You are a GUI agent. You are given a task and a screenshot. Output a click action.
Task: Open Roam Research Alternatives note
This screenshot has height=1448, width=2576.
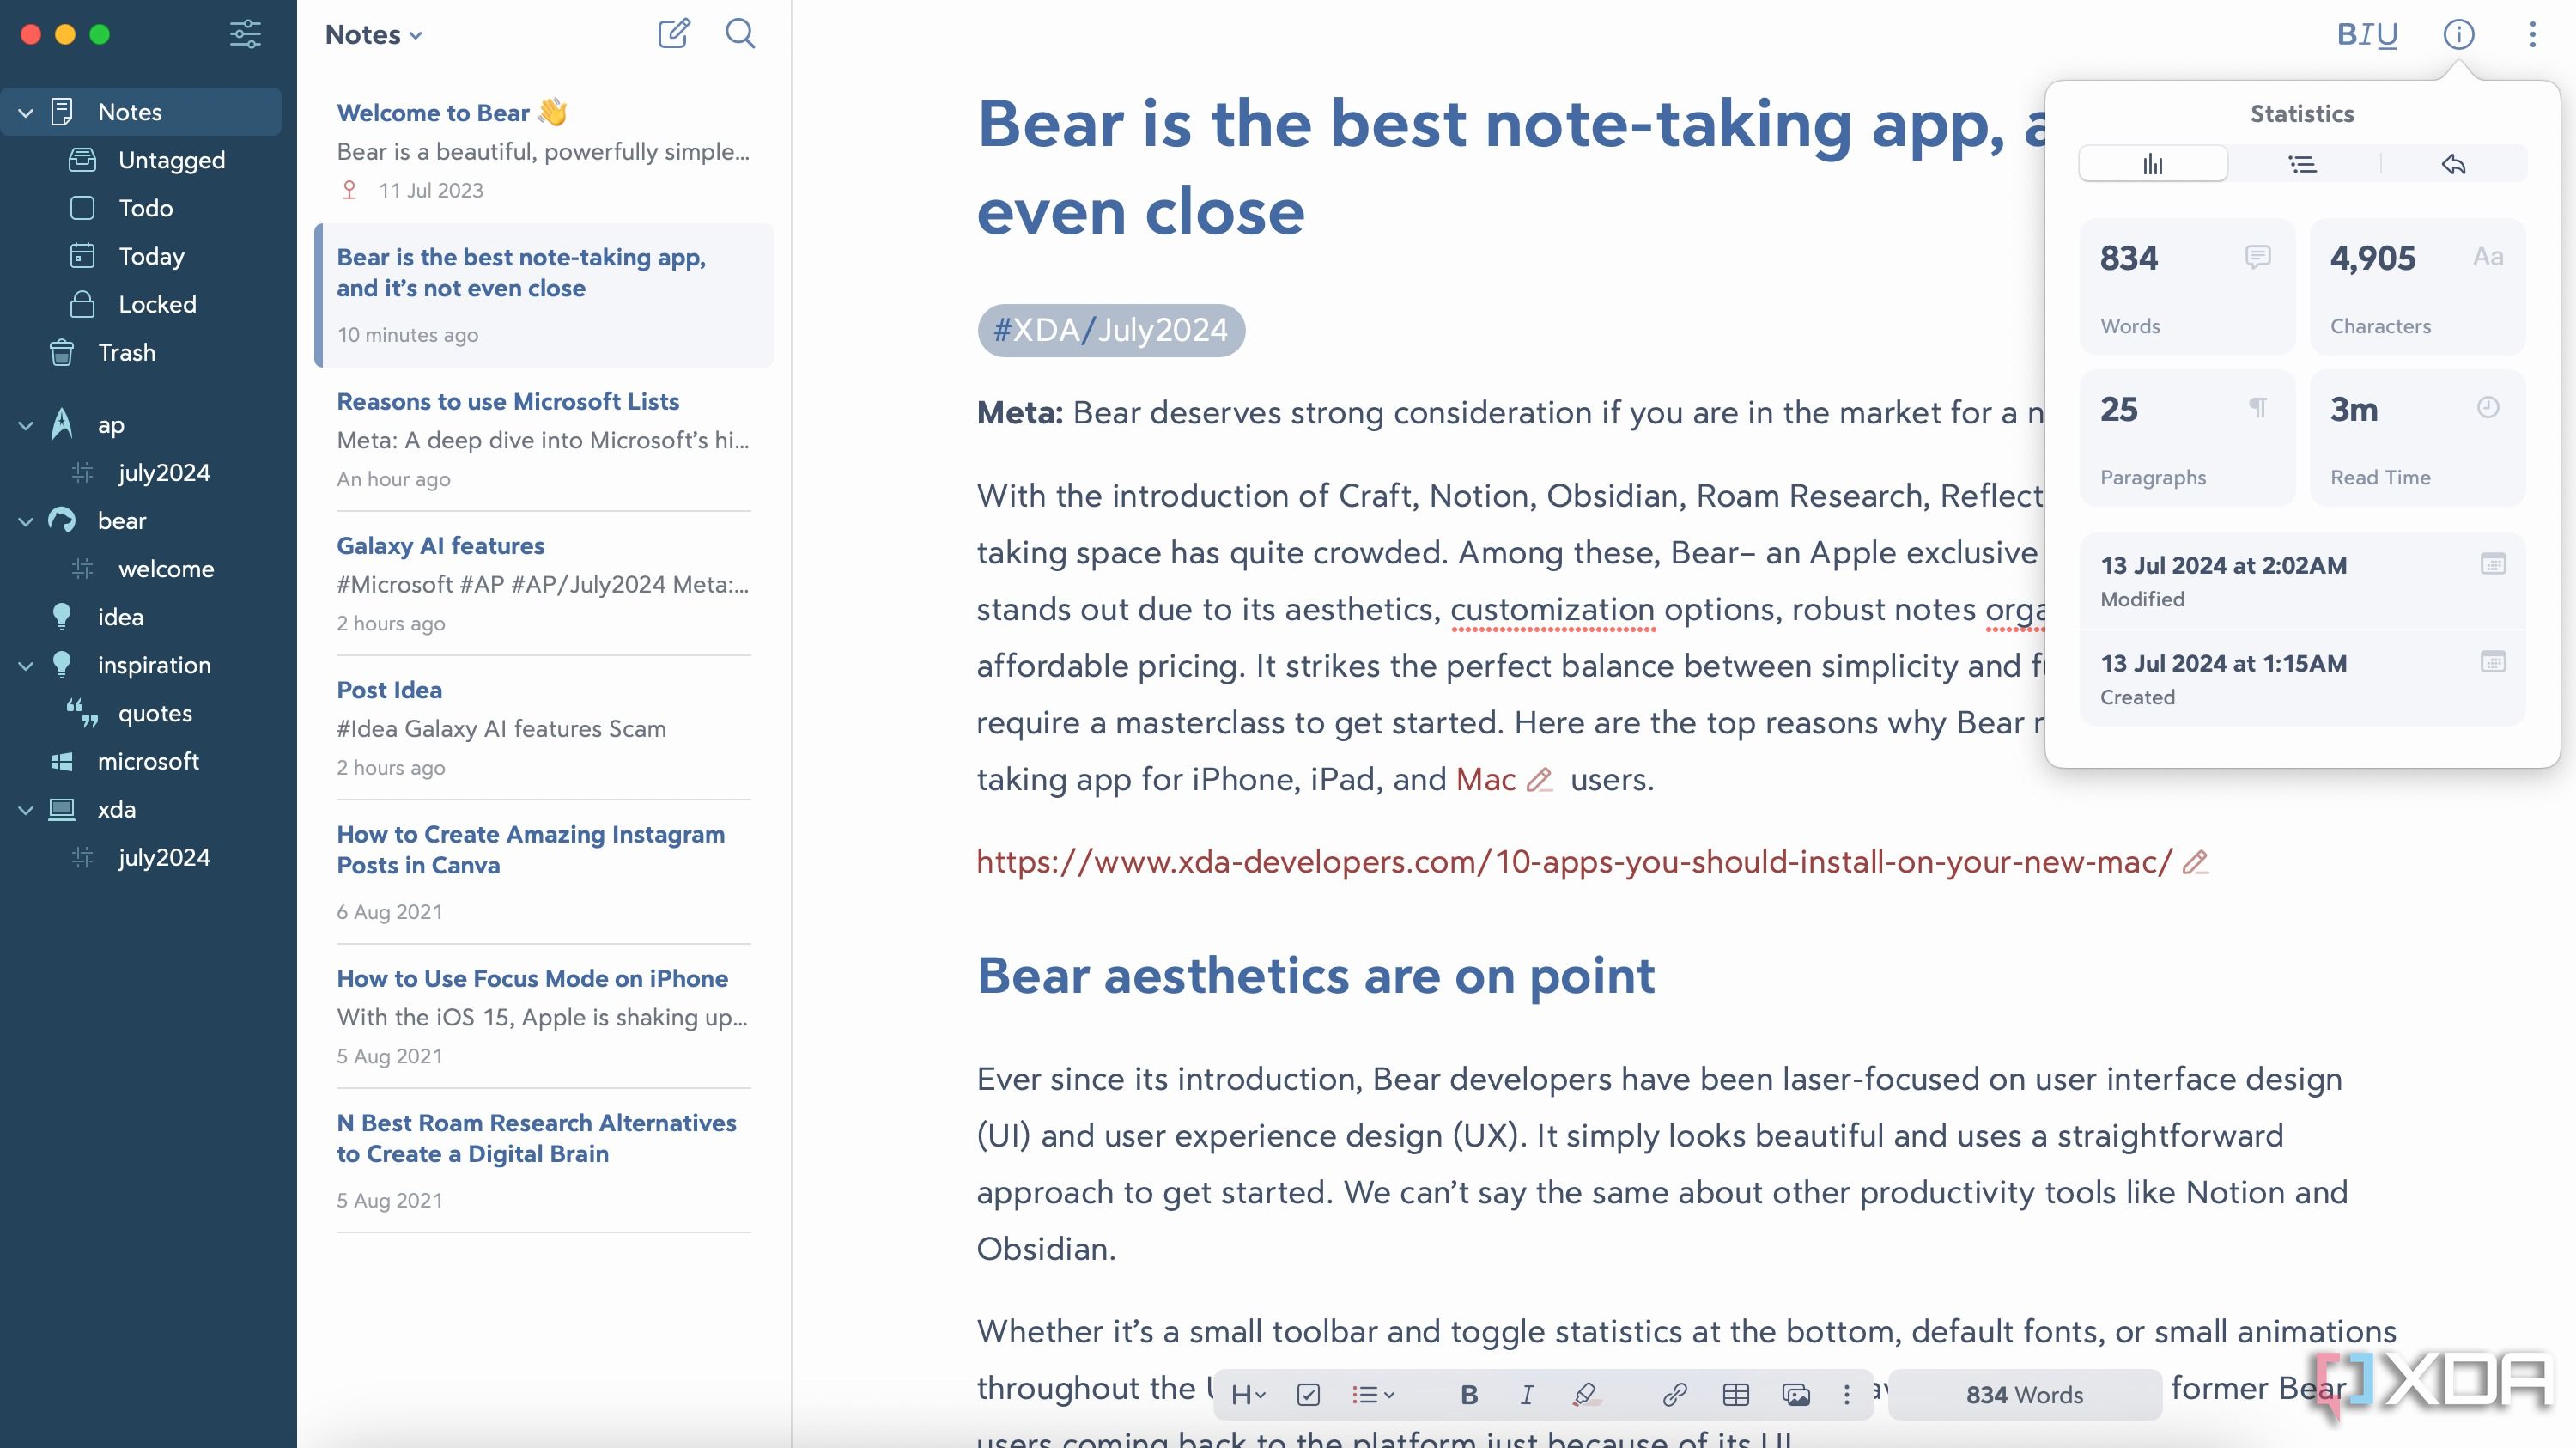[x=544, y=1160]
